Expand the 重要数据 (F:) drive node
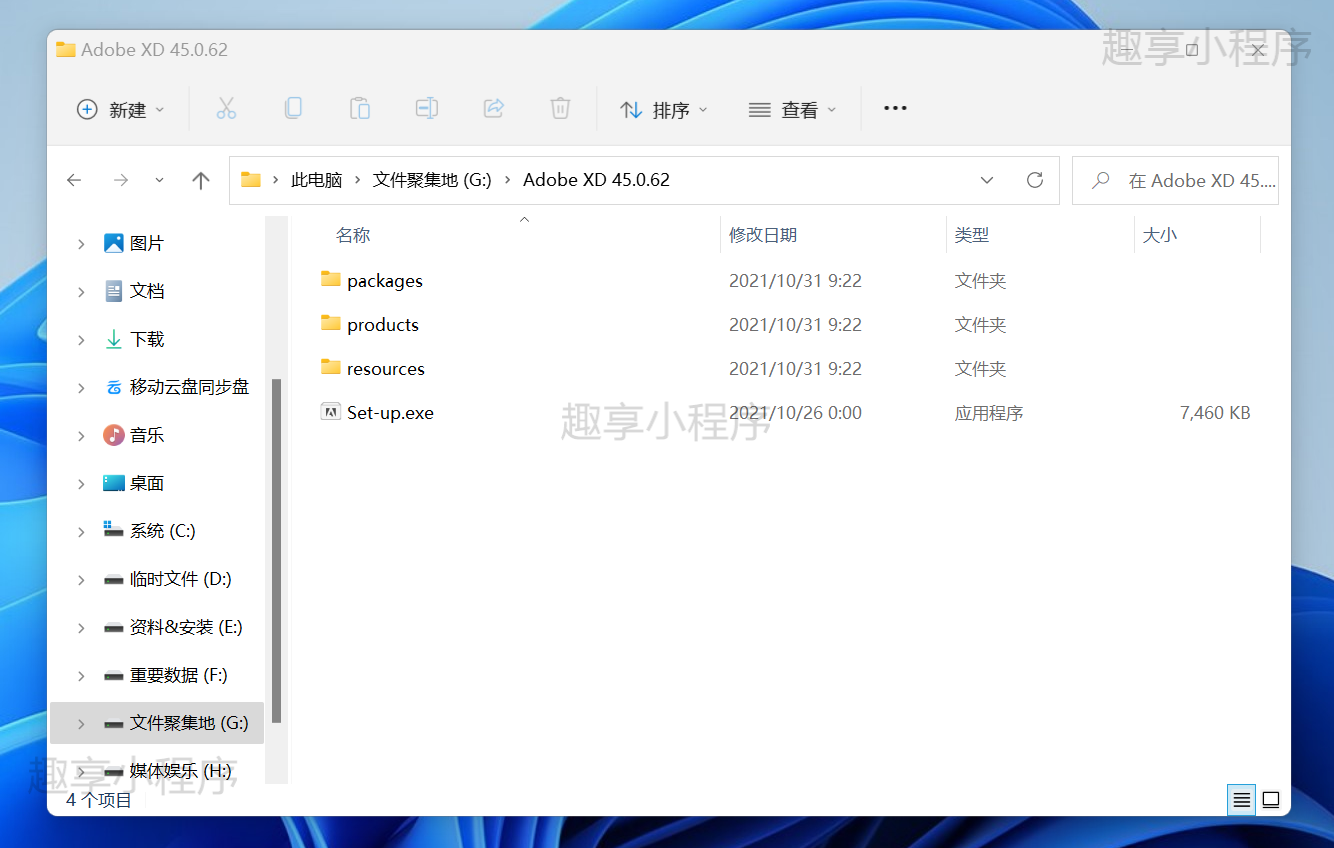The image size is (1334, 848). click(x=81, y=676)
